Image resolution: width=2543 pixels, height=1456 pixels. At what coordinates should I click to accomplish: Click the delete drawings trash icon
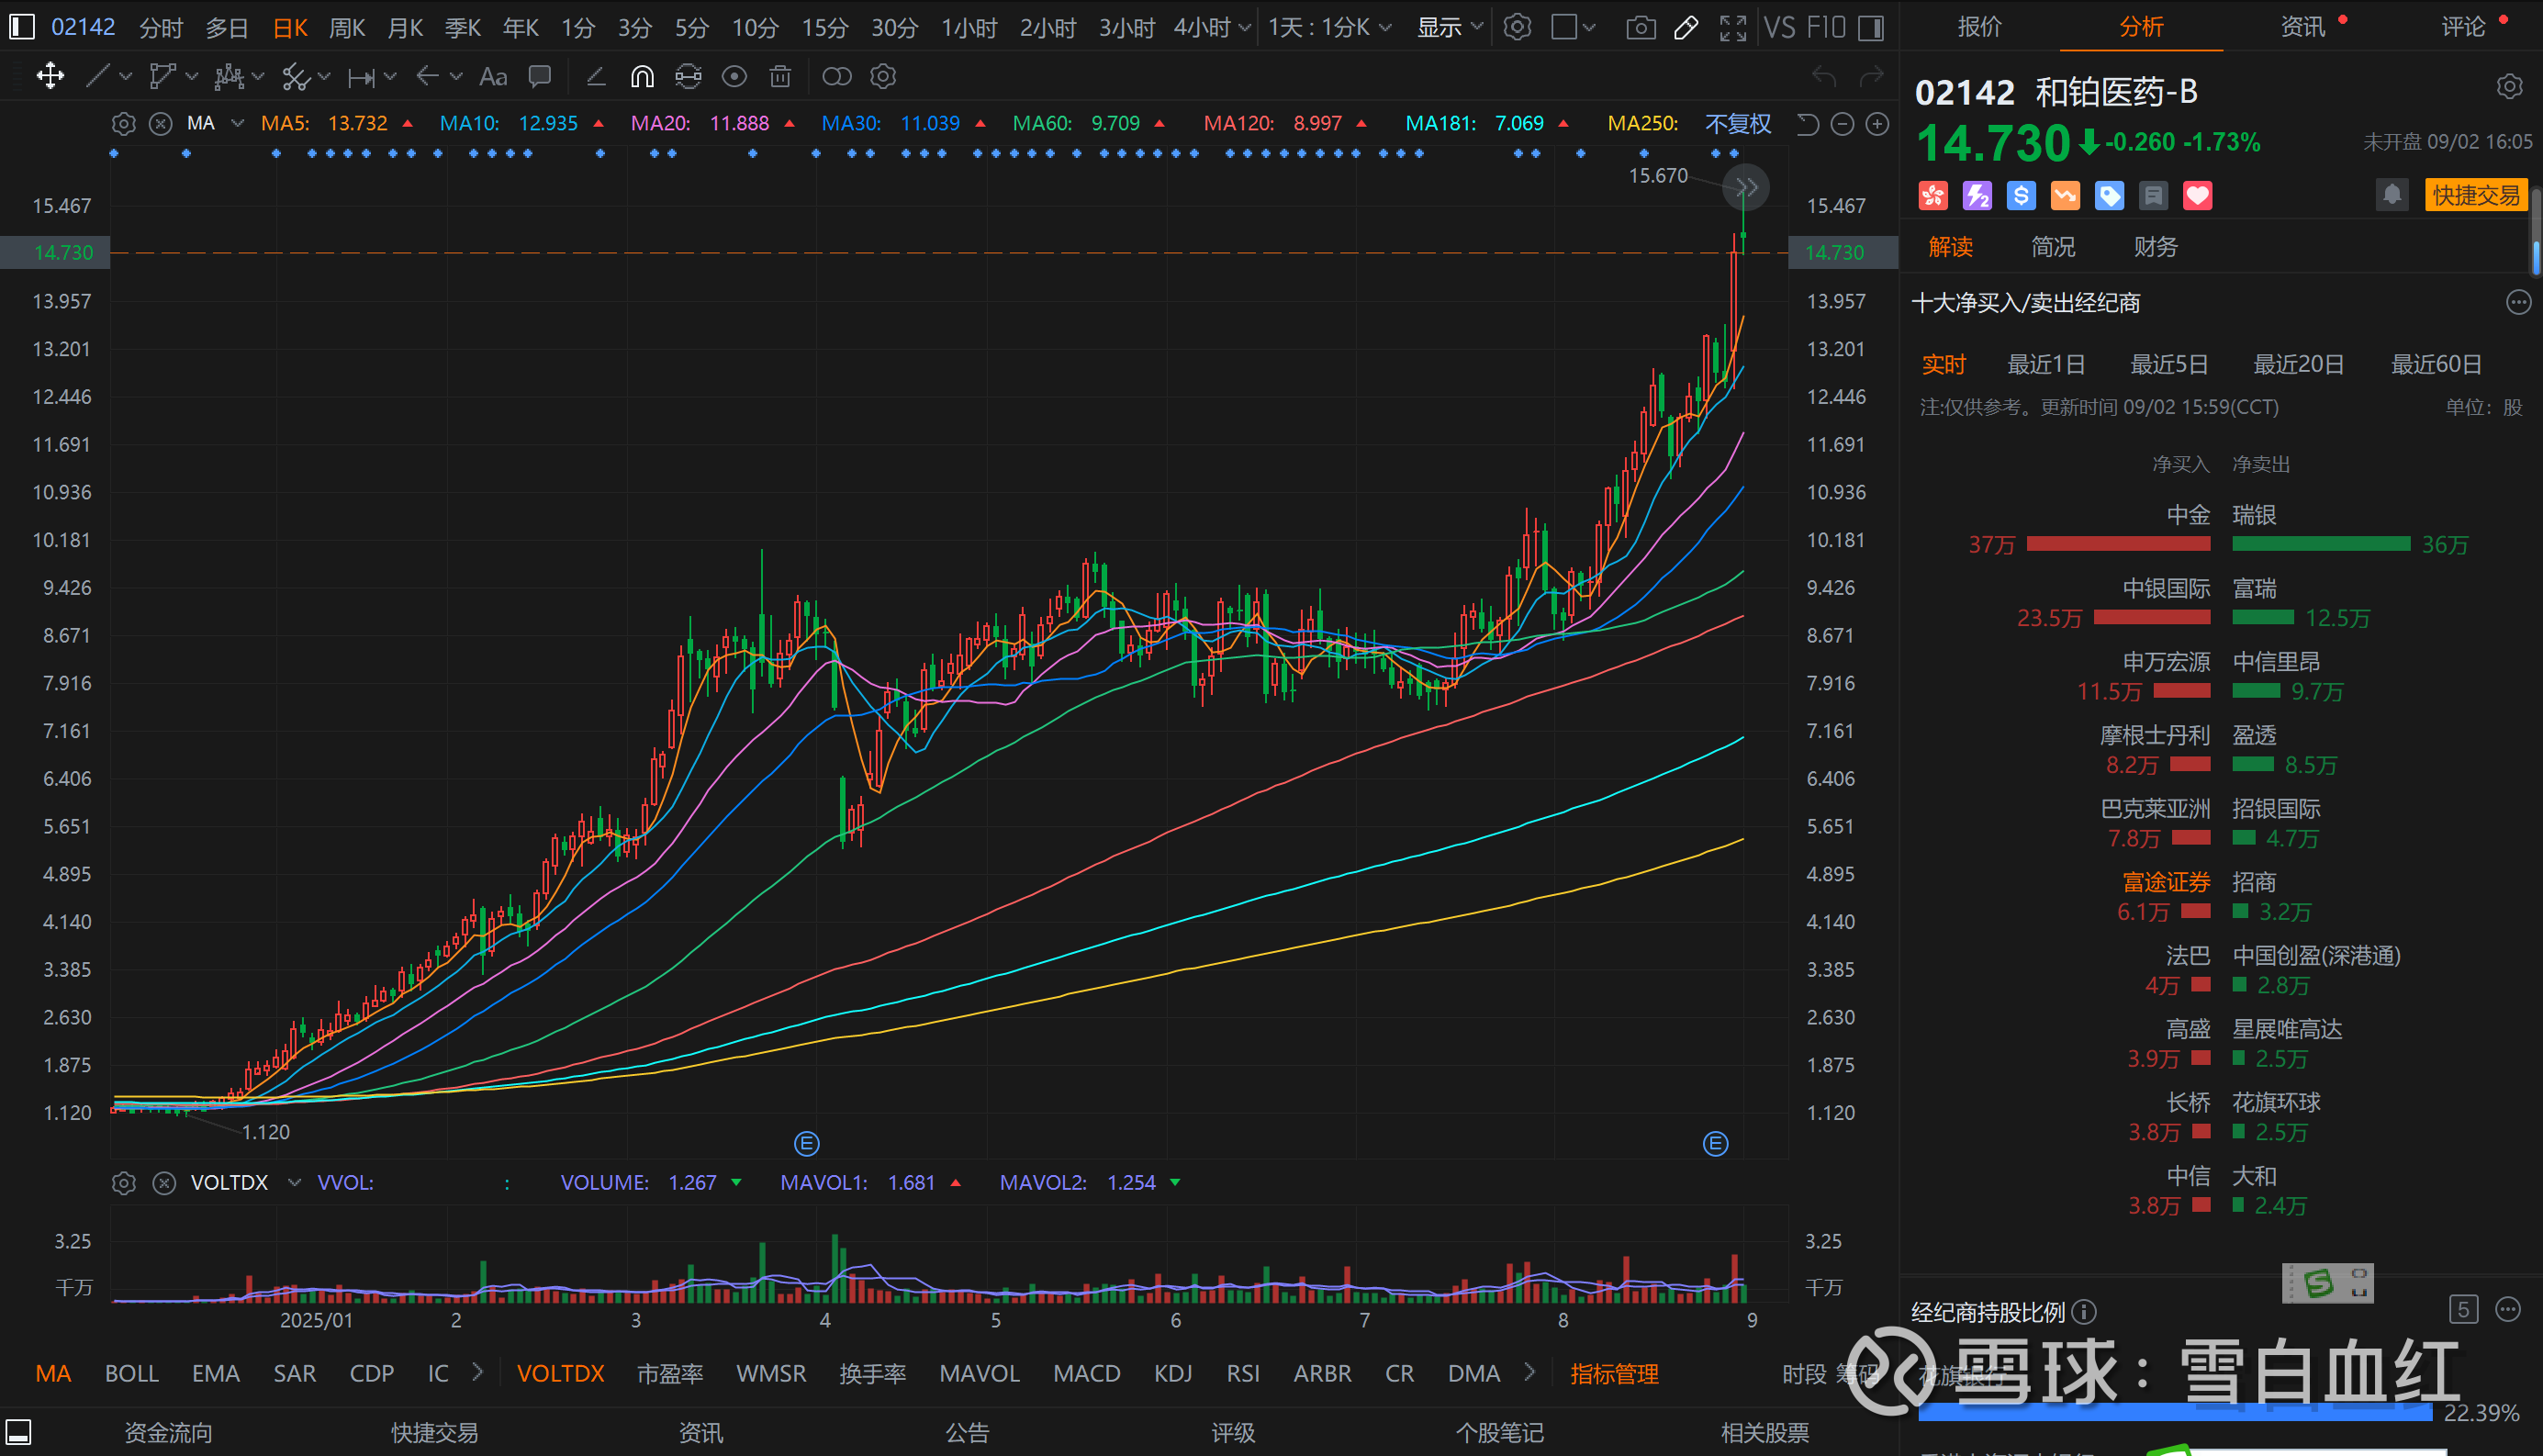tap(780, 77)
